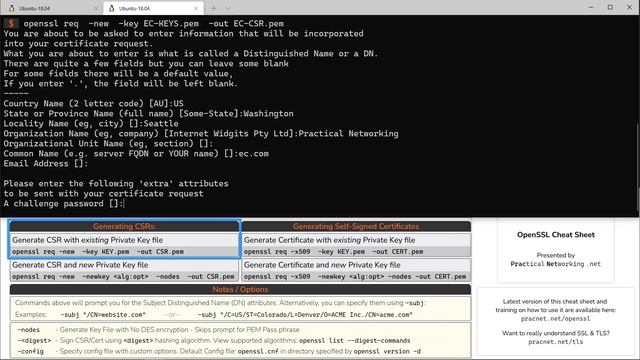Open the terminal profile dropdown arrow
The image size is (640, 360).
coord(228,8)
